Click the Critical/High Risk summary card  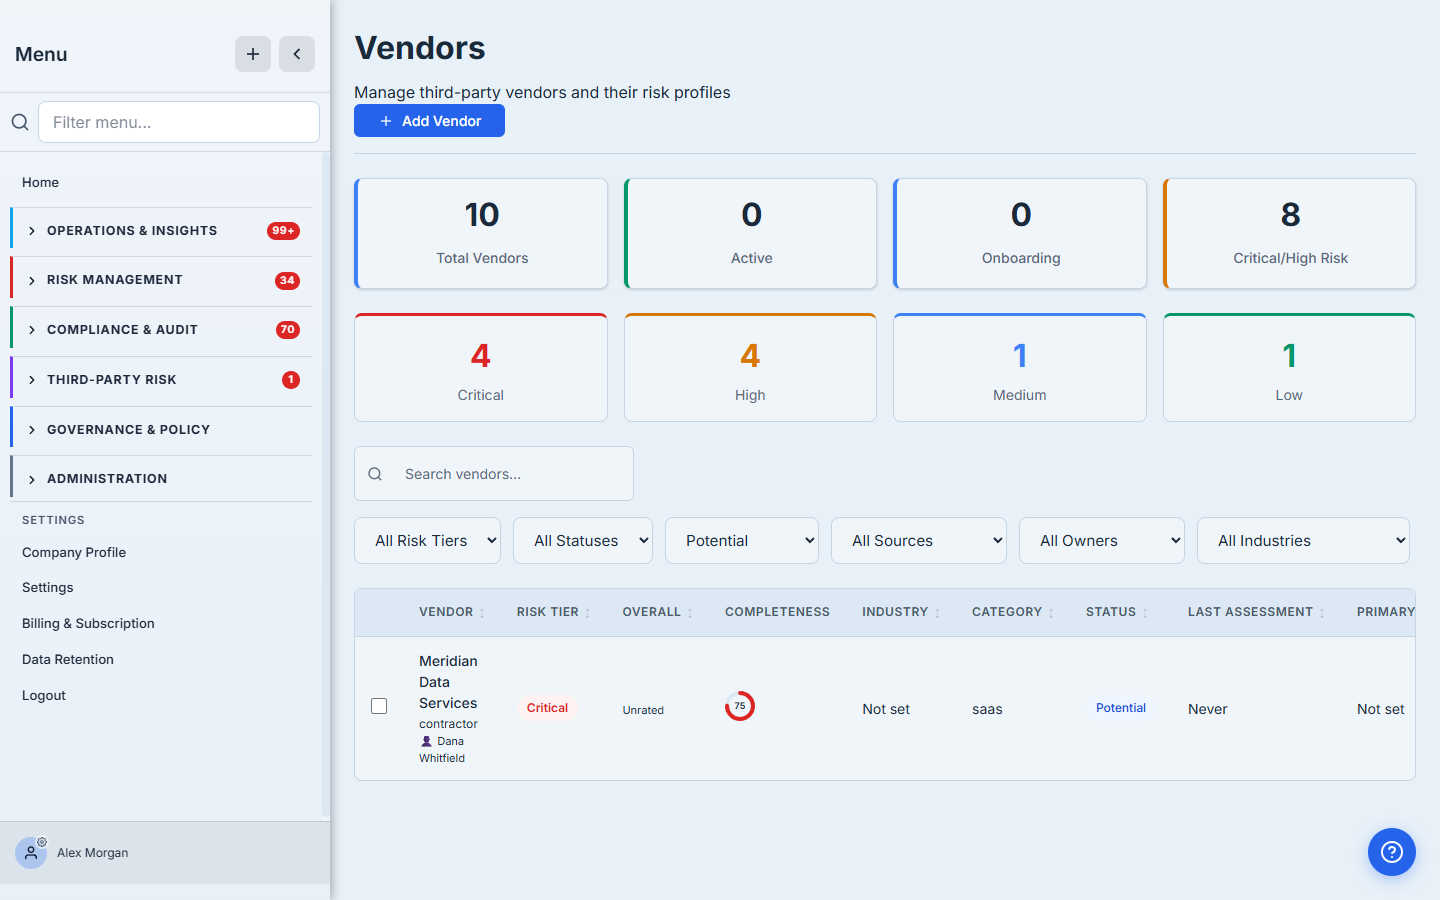click(x=1289, y=234)
